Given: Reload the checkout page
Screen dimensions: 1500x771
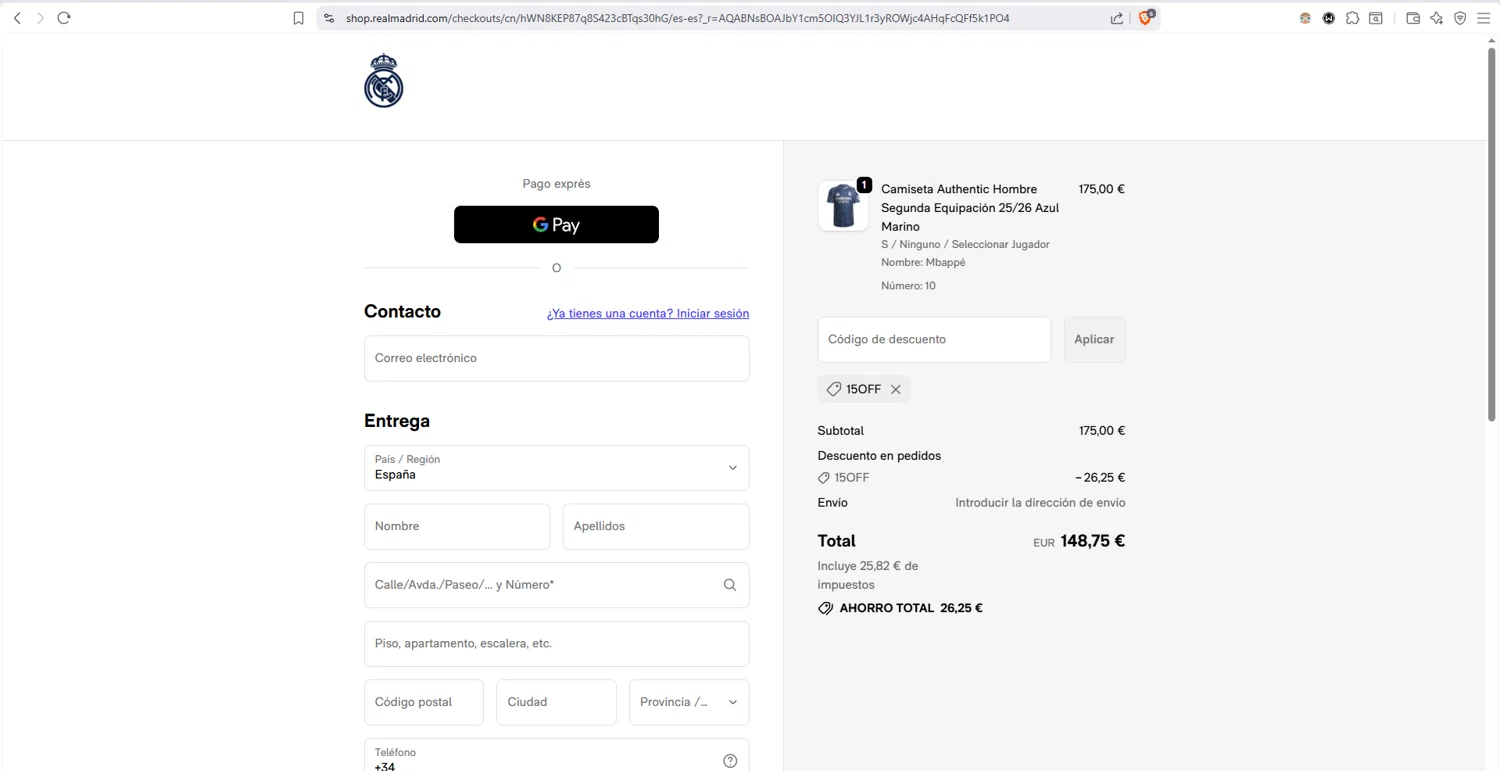Looking at the screenshot, I should [64, 18].
